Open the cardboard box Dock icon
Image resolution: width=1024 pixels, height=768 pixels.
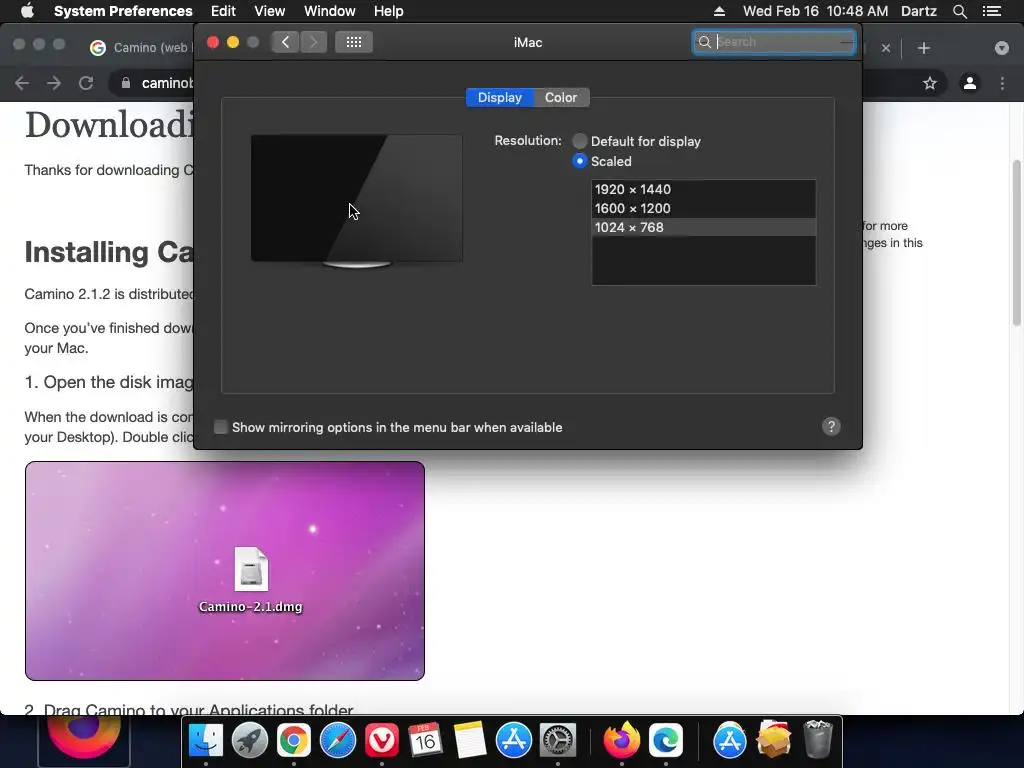[x=773, y=741]
